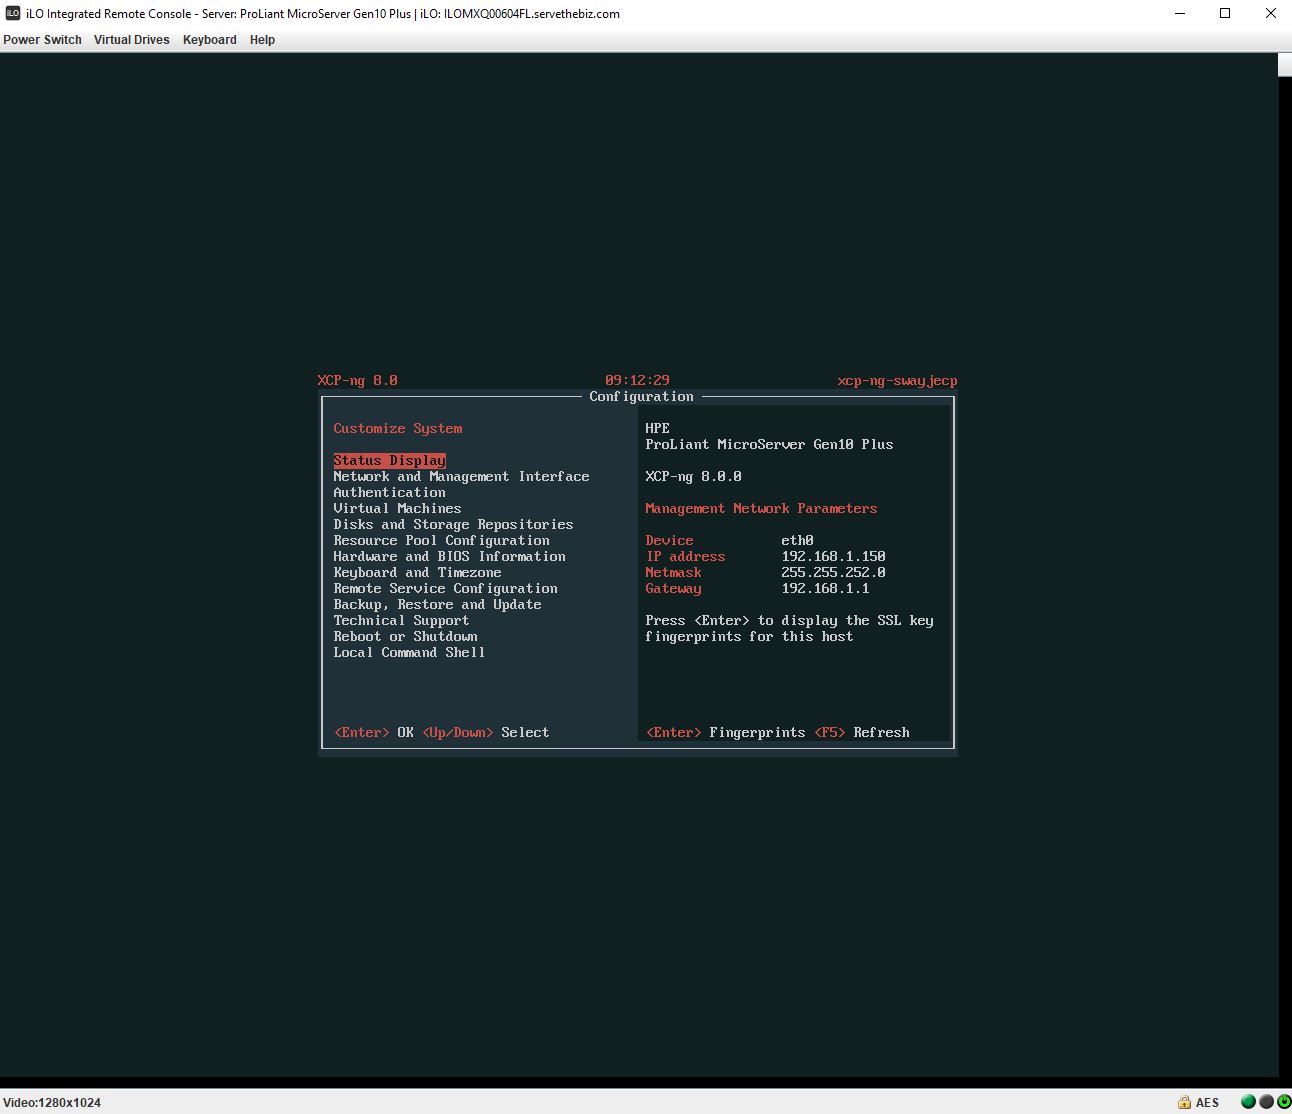
Task: Select Hardware and BIOS Information
Action: tap(449, 557)
